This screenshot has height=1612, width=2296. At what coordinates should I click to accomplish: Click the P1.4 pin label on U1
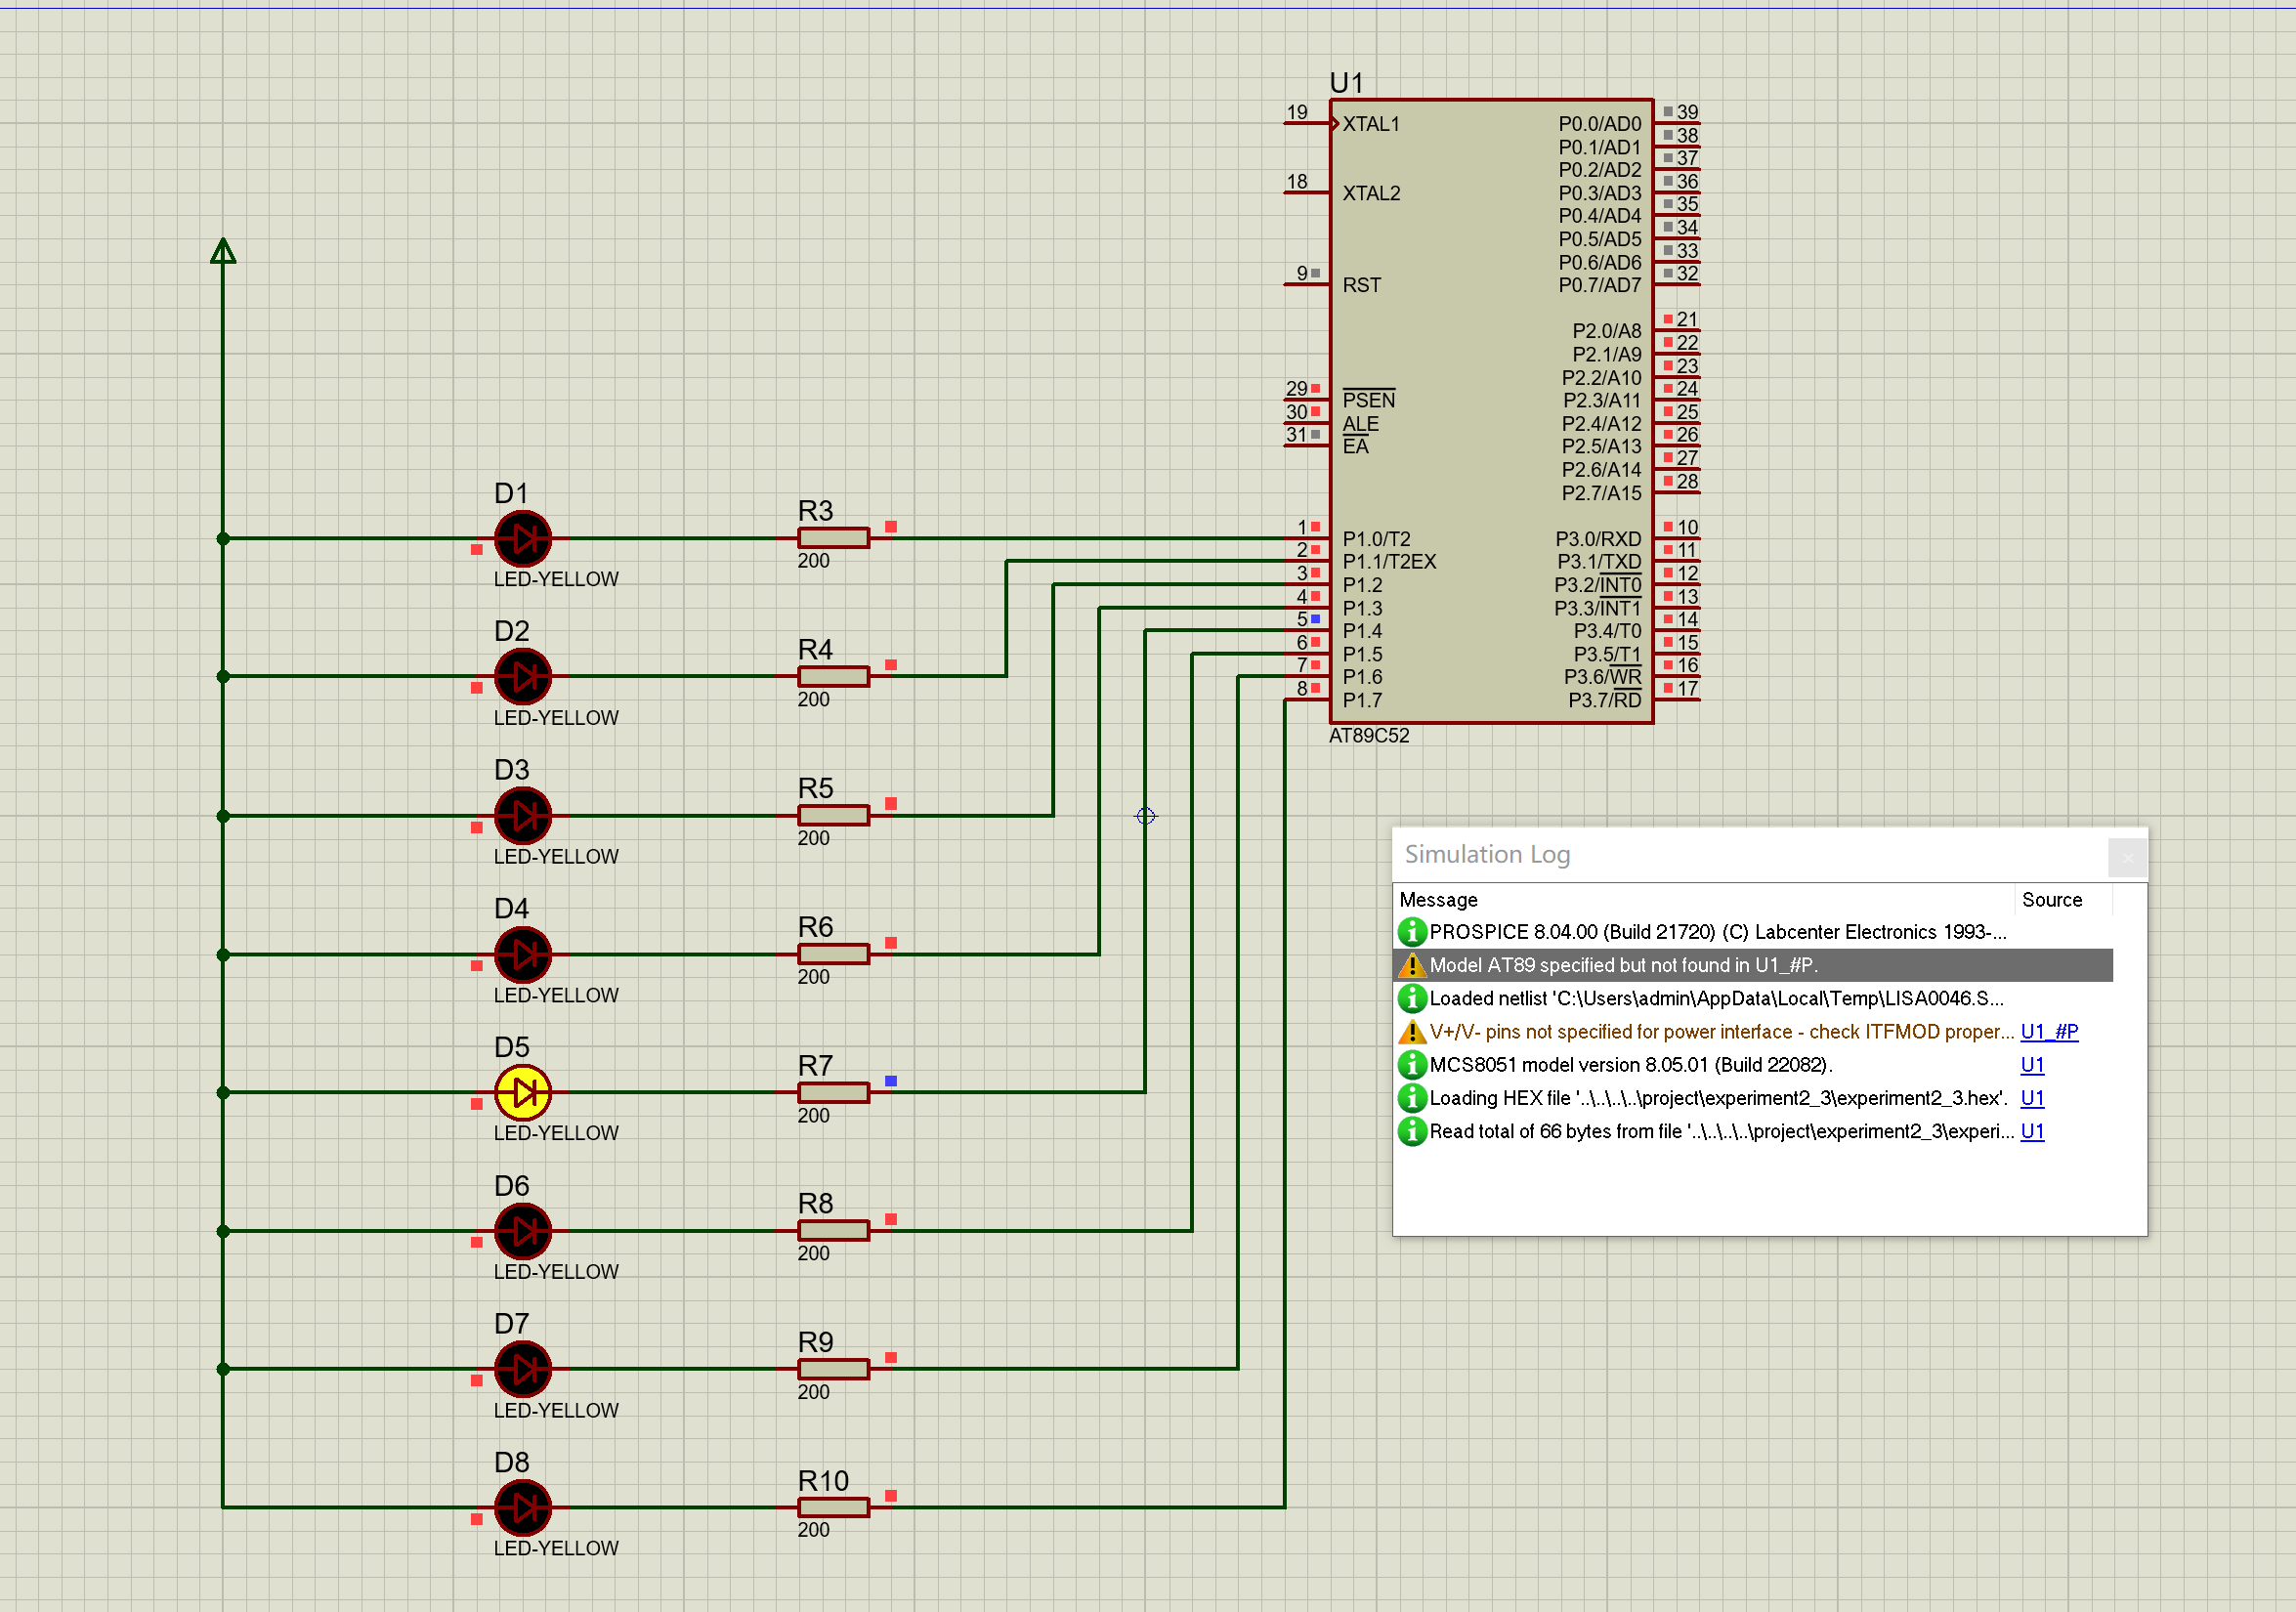1362,631
